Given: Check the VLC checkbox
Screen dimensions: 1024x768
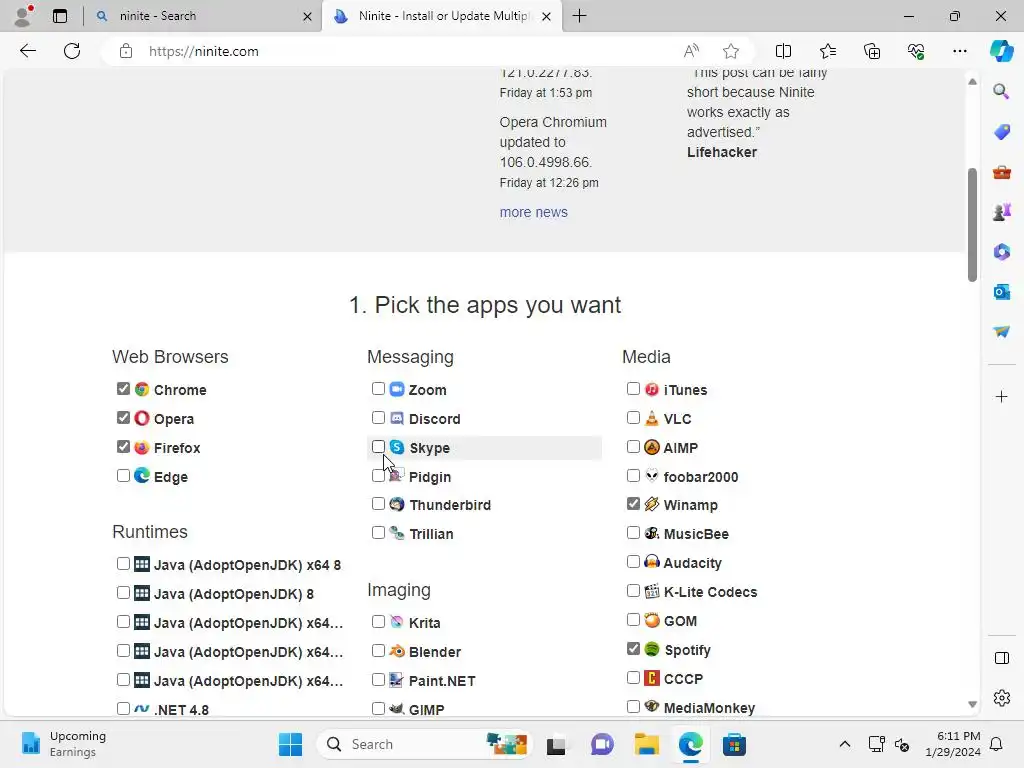Looking at the screenshot, I should 633,417.
